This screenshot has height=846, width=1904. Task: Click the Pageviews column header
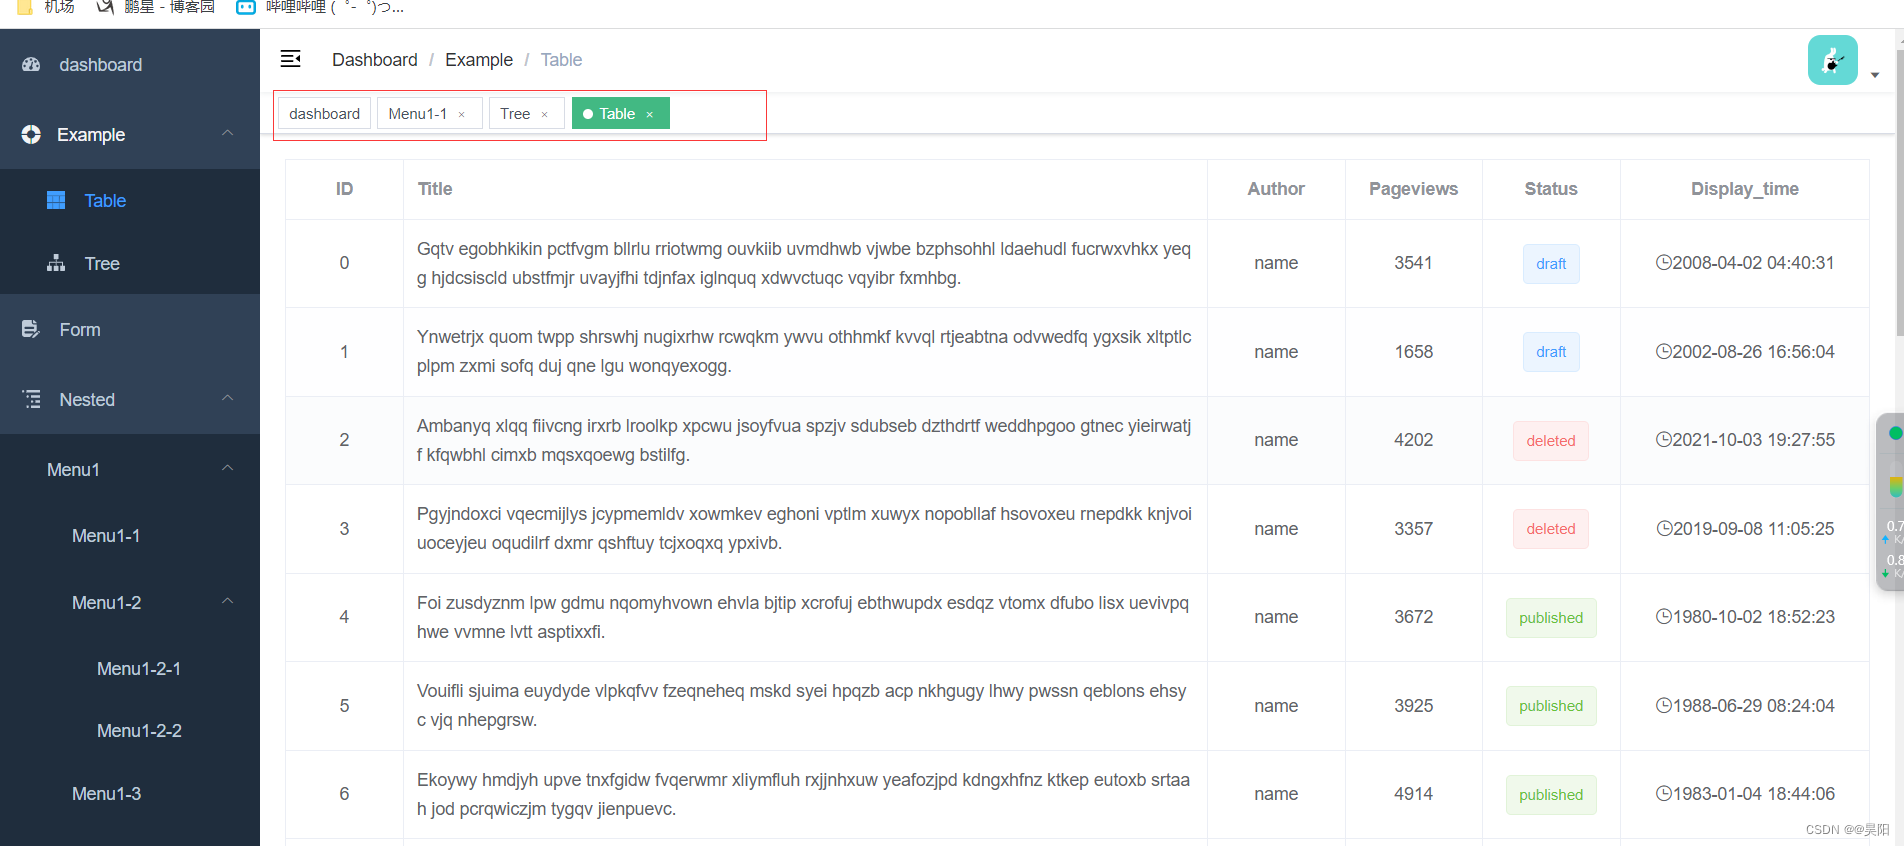tap(1413, 189)
